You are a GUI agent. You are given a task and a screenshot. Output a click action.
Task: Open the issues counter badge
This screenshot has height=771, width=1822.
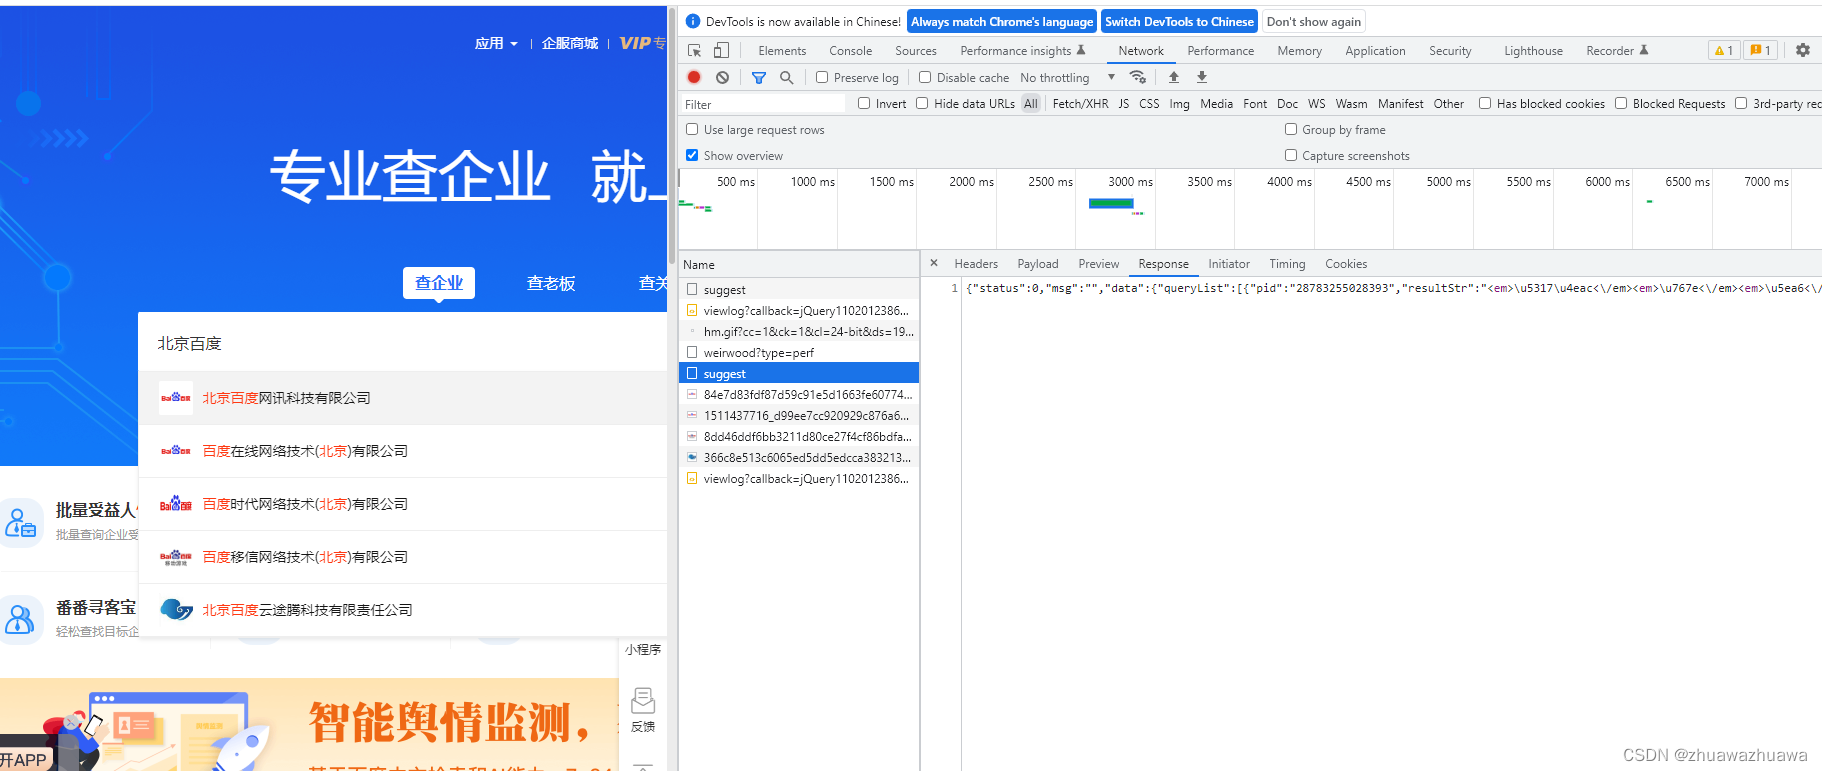click(1760, 50)
